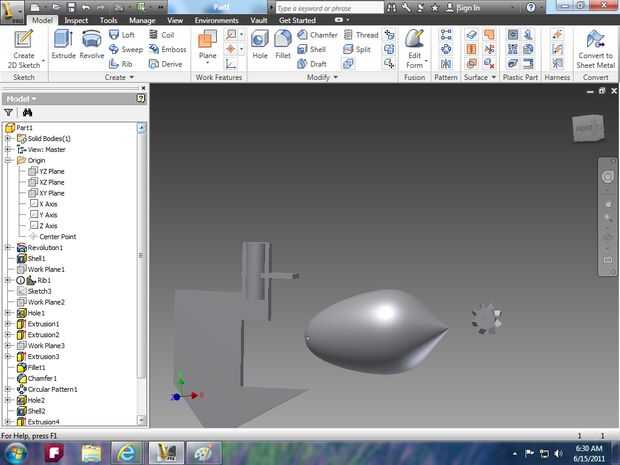This screenshot has height=465, width=620.
Task: Select XY Plane in the browser
Action: (47, 193)
